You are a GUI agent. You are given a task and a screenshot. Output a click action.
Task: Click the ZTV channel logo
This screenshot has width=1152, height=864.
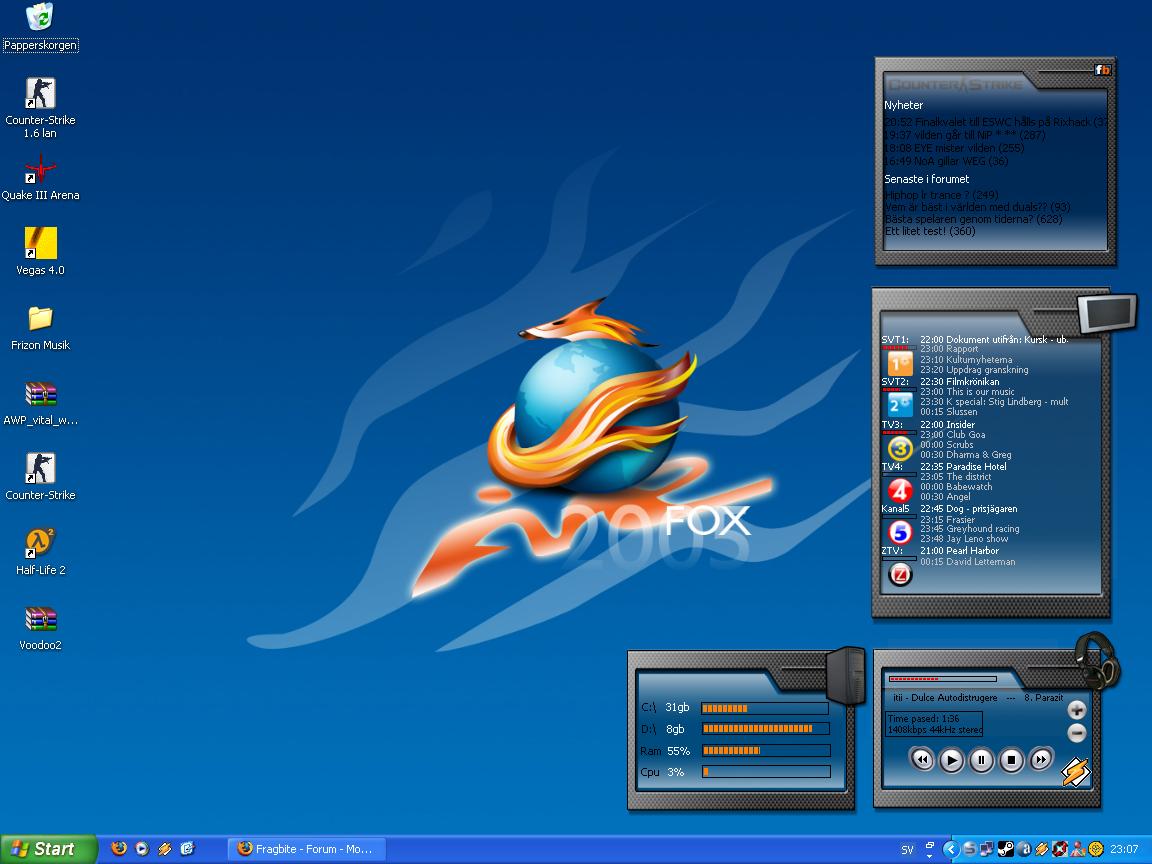pyautogui.click(x=900, y=574)
